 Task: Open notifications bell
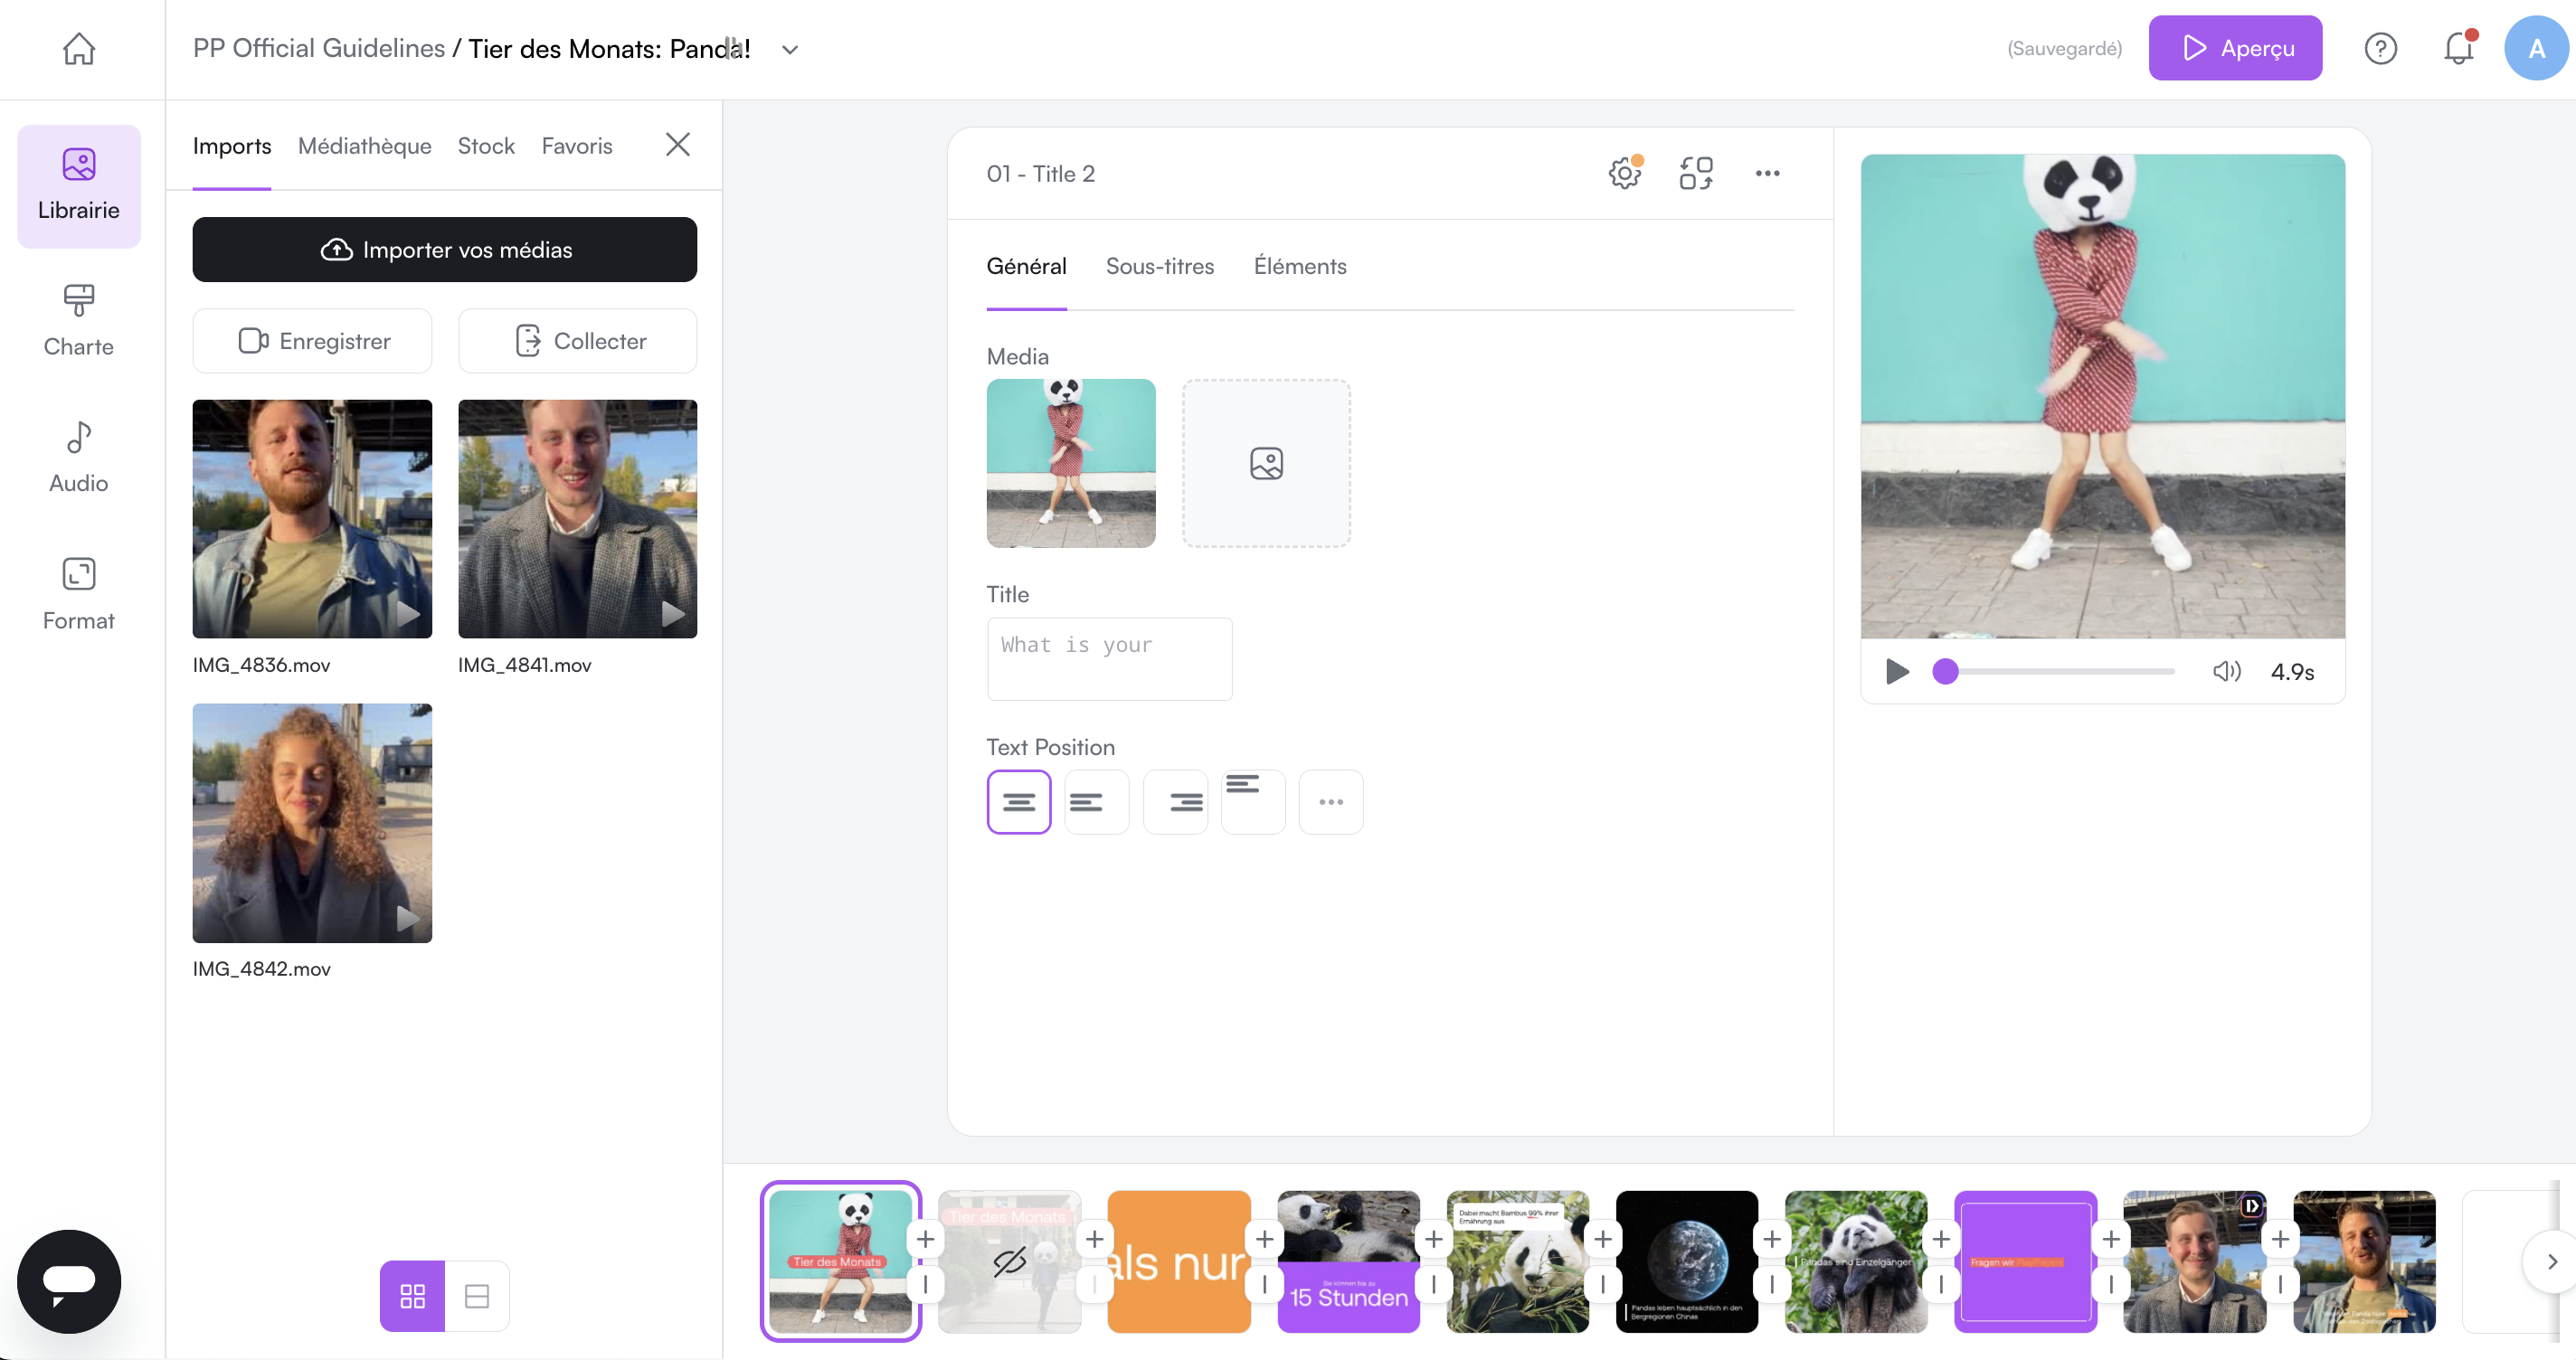(x=2458, y=48)
